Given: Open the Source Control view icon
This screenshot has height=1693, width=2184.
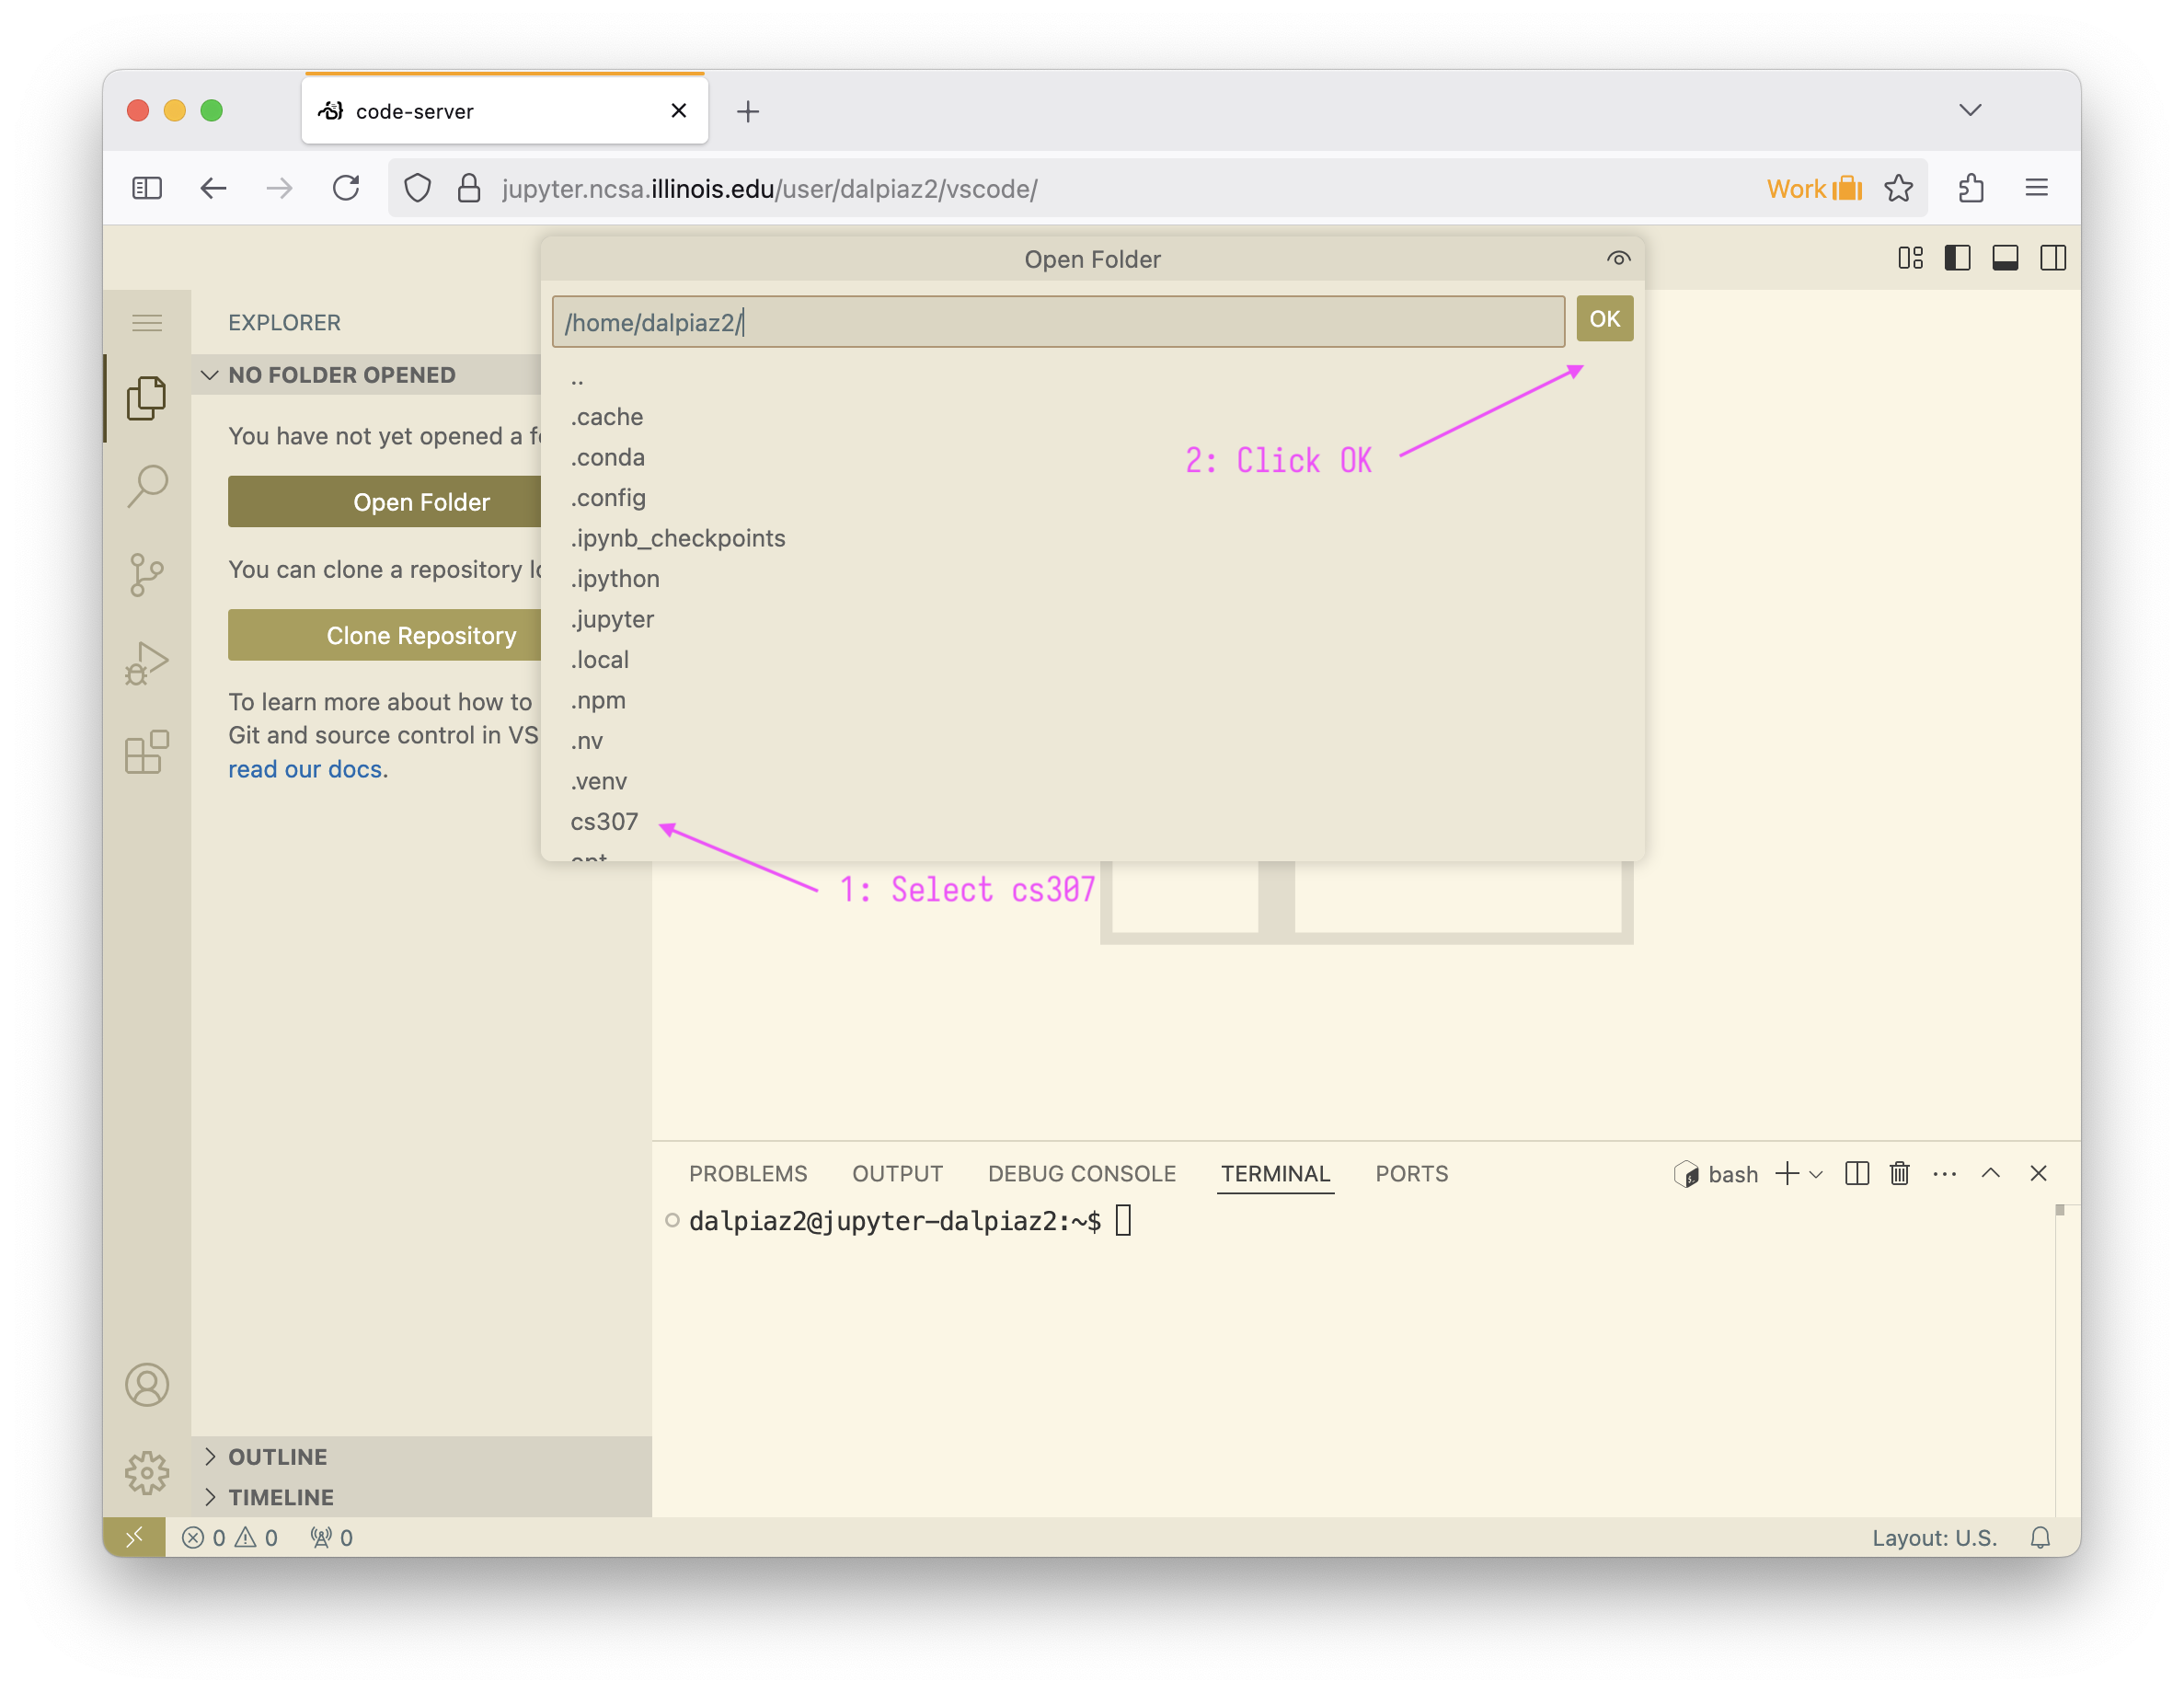Looking at the screenshot, I should point(147,575).
